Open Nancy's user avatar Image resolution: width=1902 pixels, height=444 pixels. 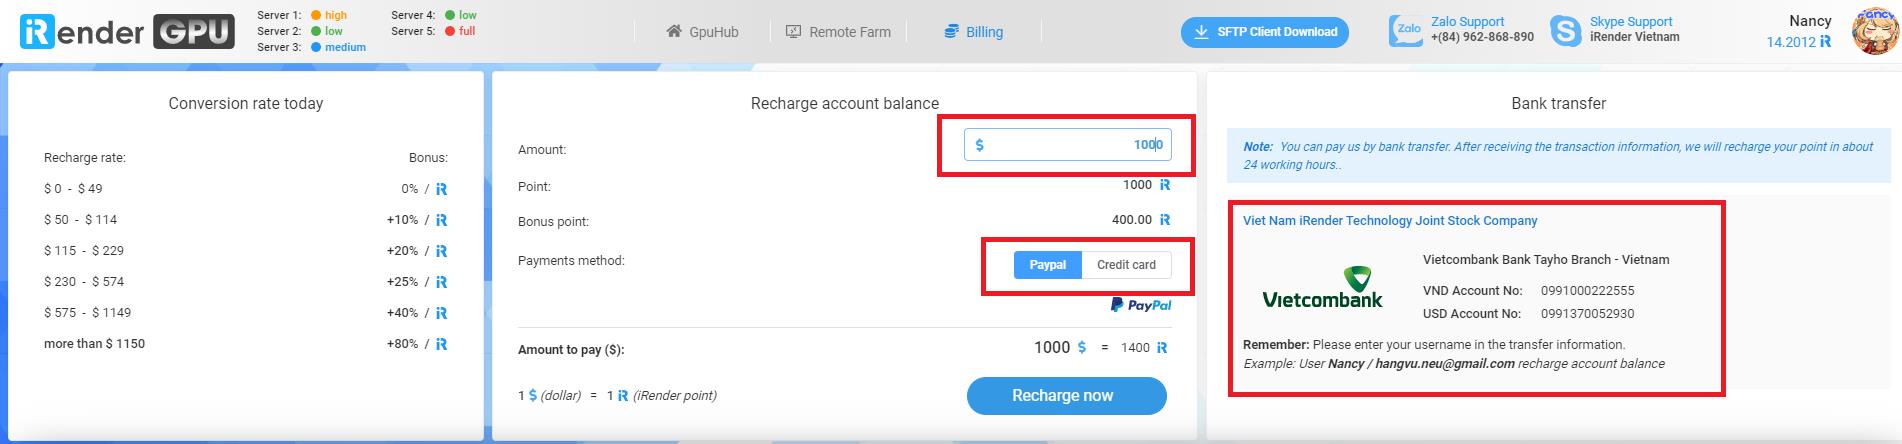click(1875, 30)
